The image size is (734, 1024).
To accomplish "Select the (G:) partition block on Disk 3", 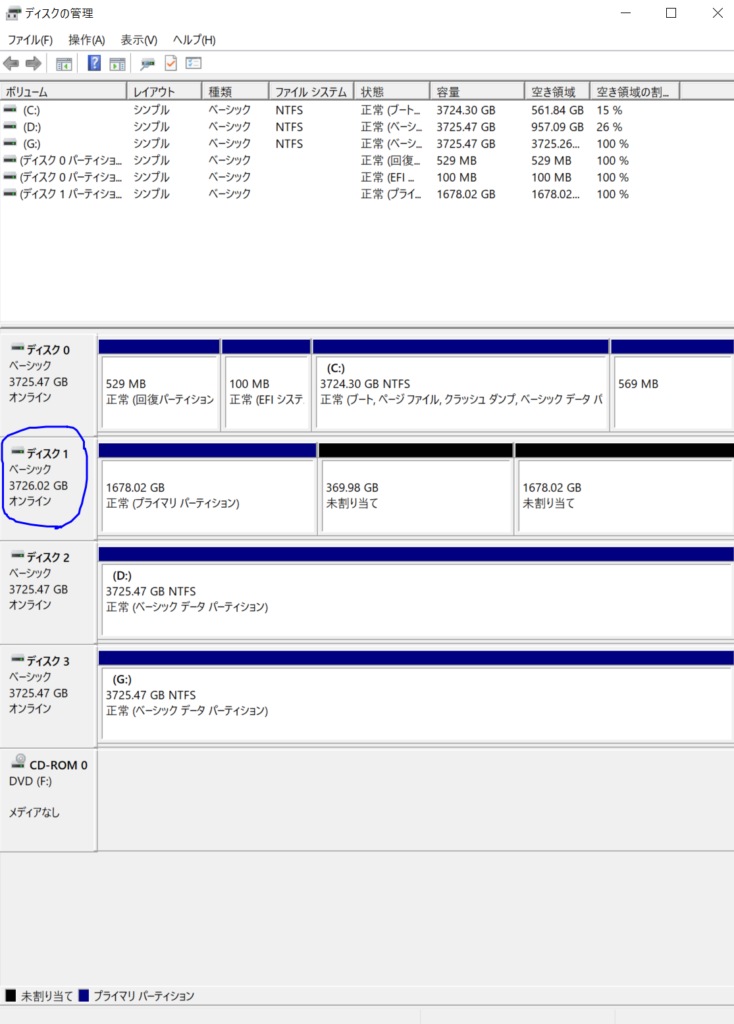I will [x=415, y=701].
